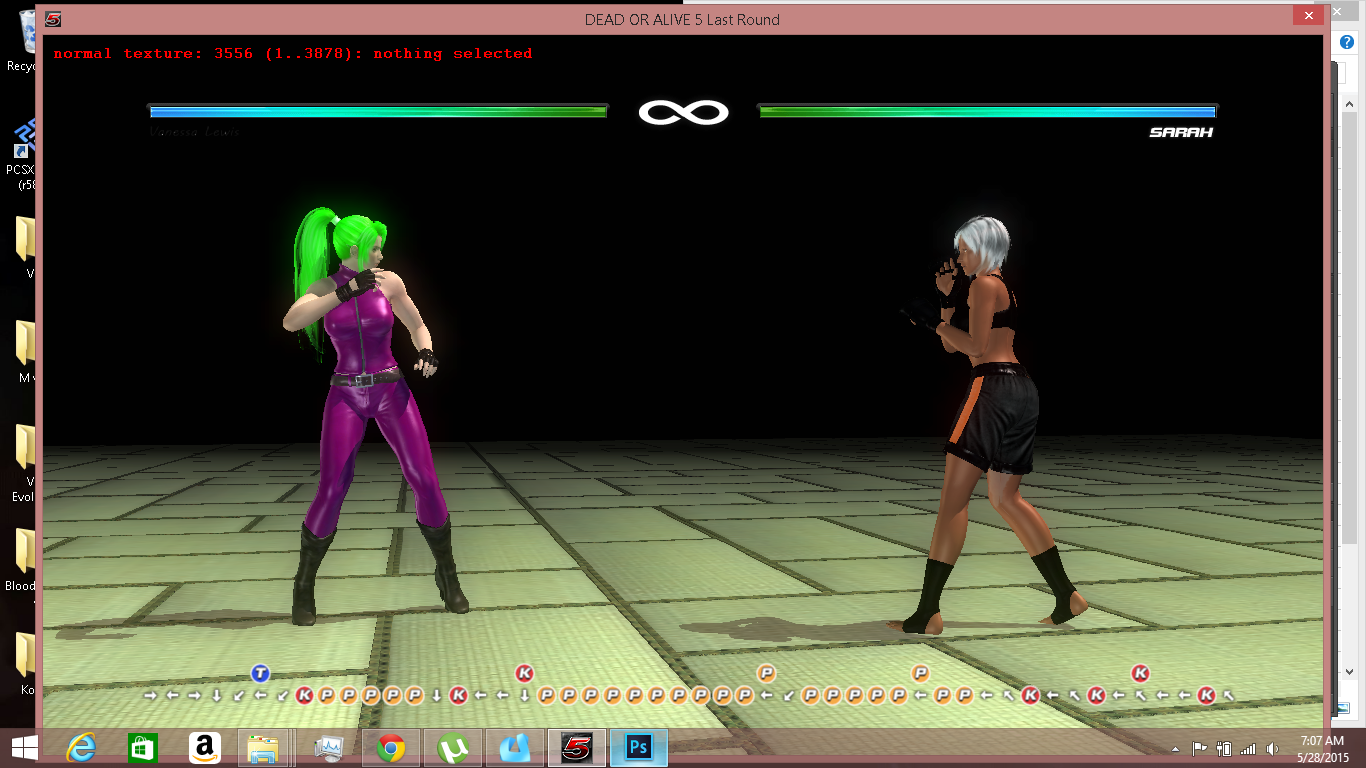The image size is (1366, 768).
Task: Select the Dead or Alive 5 taskbar button
Action: (x=576, y=748)
